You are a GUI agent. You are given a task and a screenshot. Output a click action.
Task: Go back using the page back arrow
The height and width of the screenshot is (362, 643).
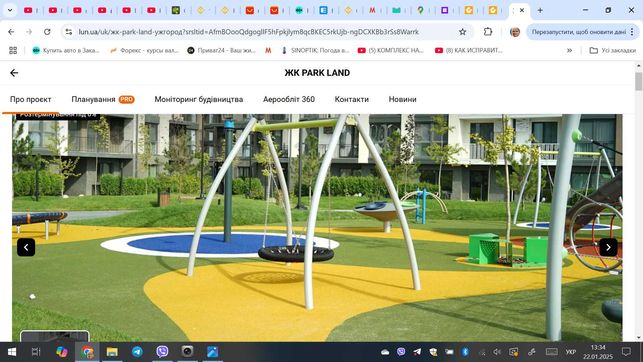pos(14,73)
